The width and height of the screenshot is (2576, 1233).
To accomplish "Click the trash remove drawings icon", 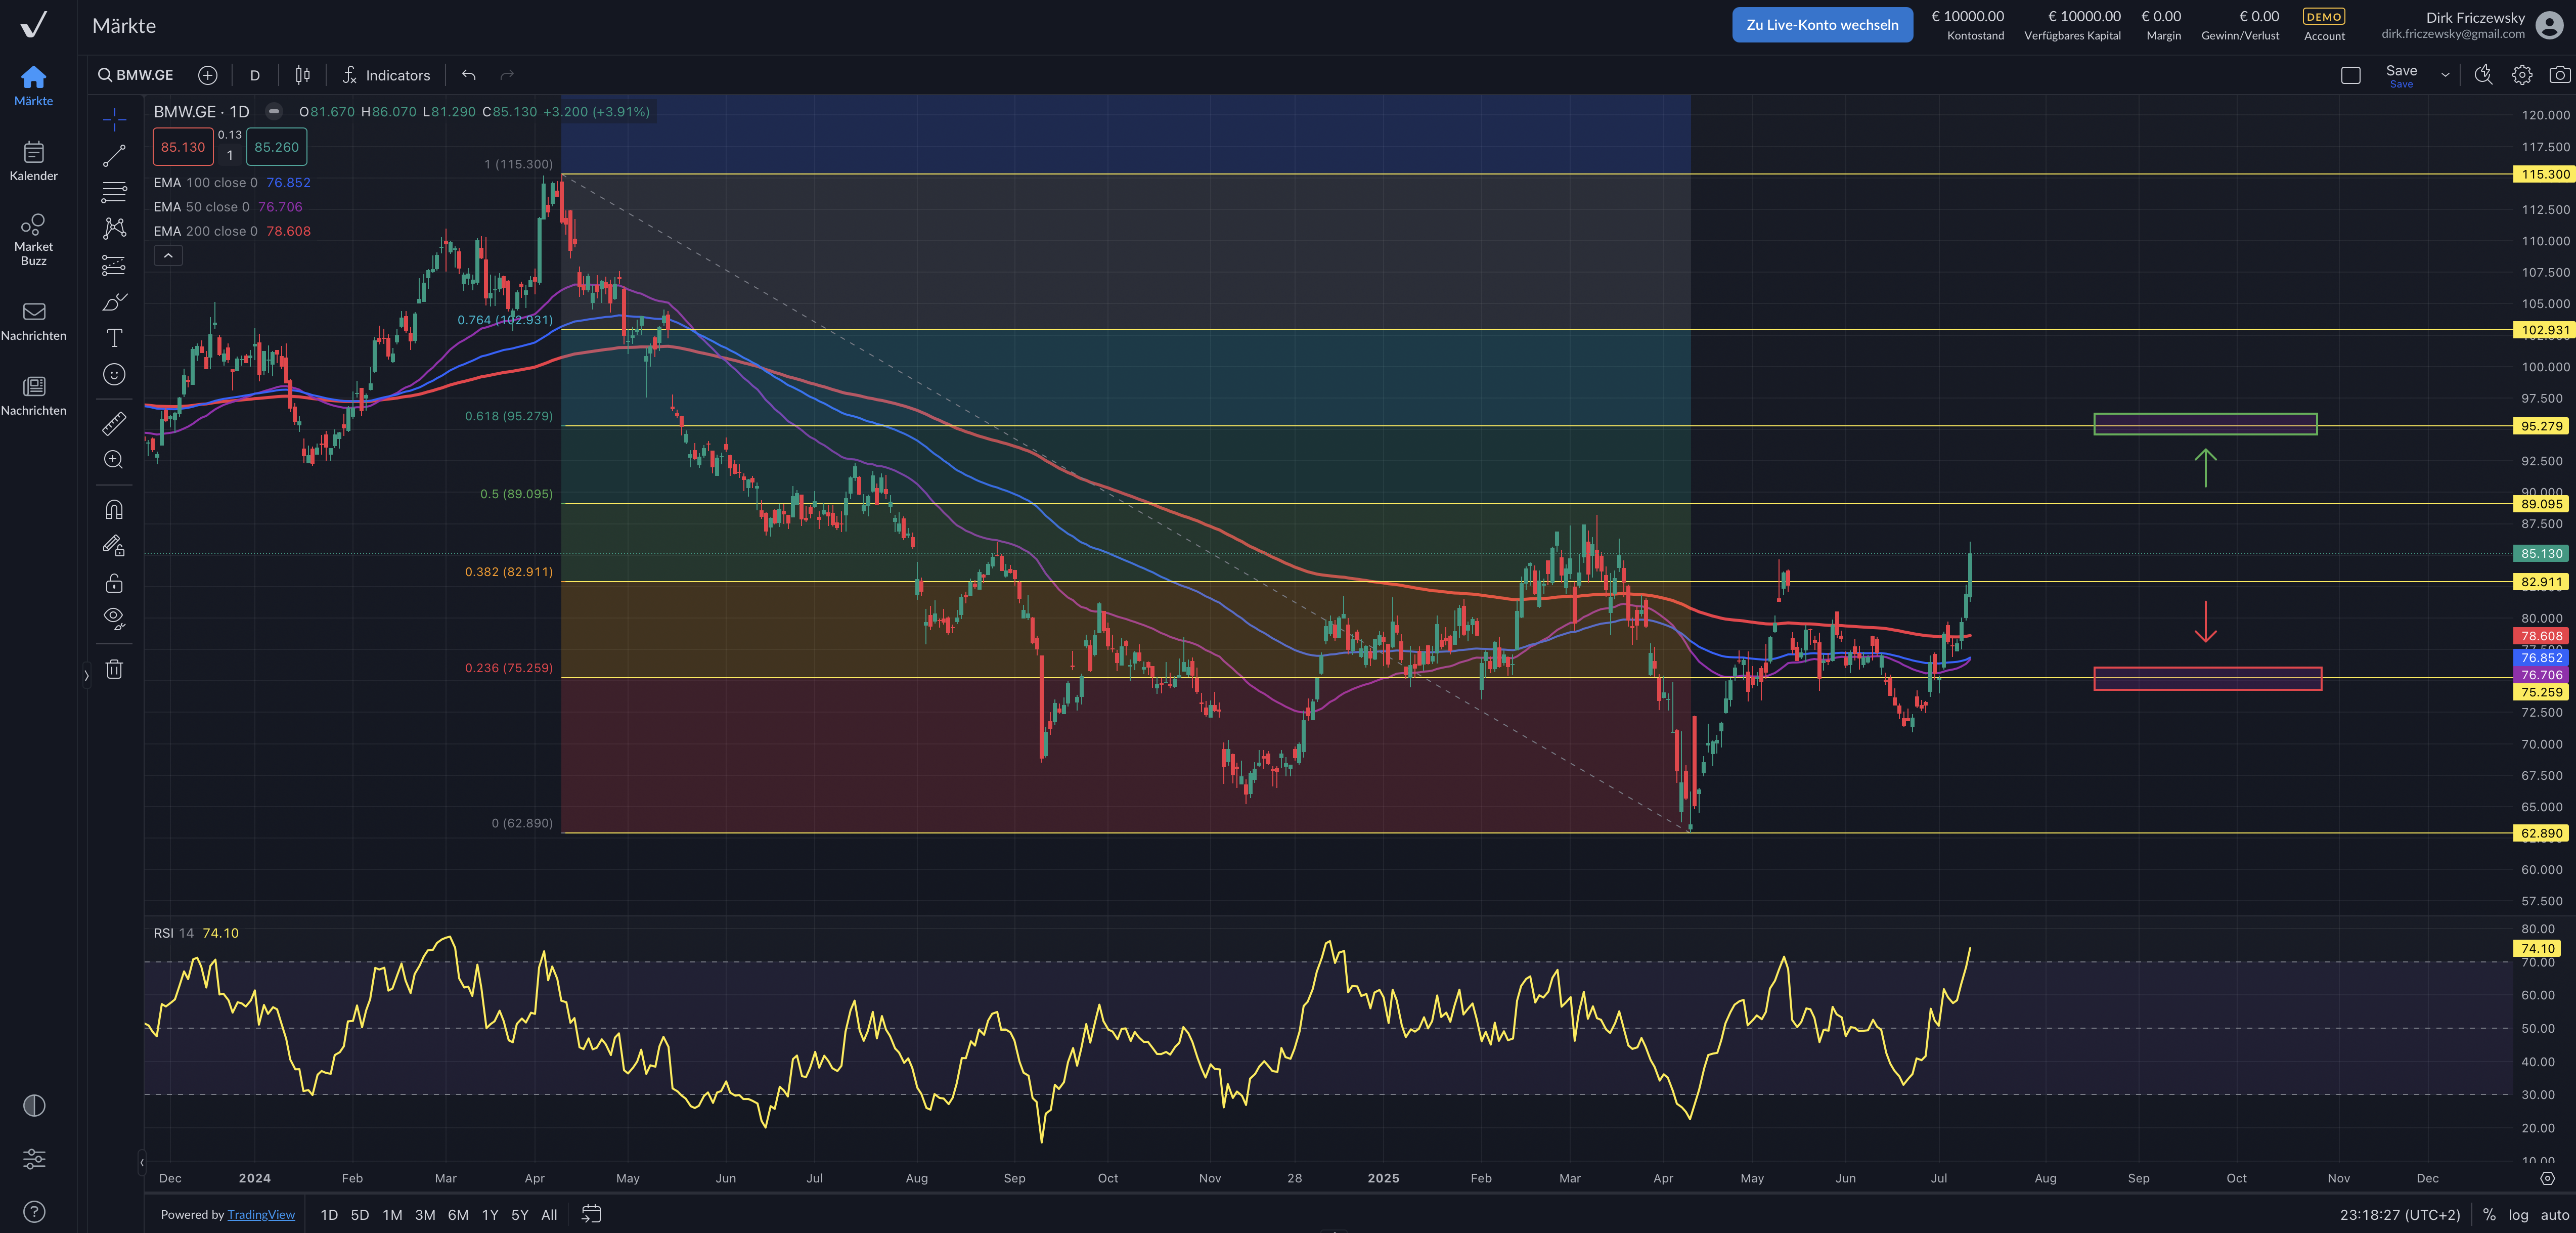I will (114, 669).
